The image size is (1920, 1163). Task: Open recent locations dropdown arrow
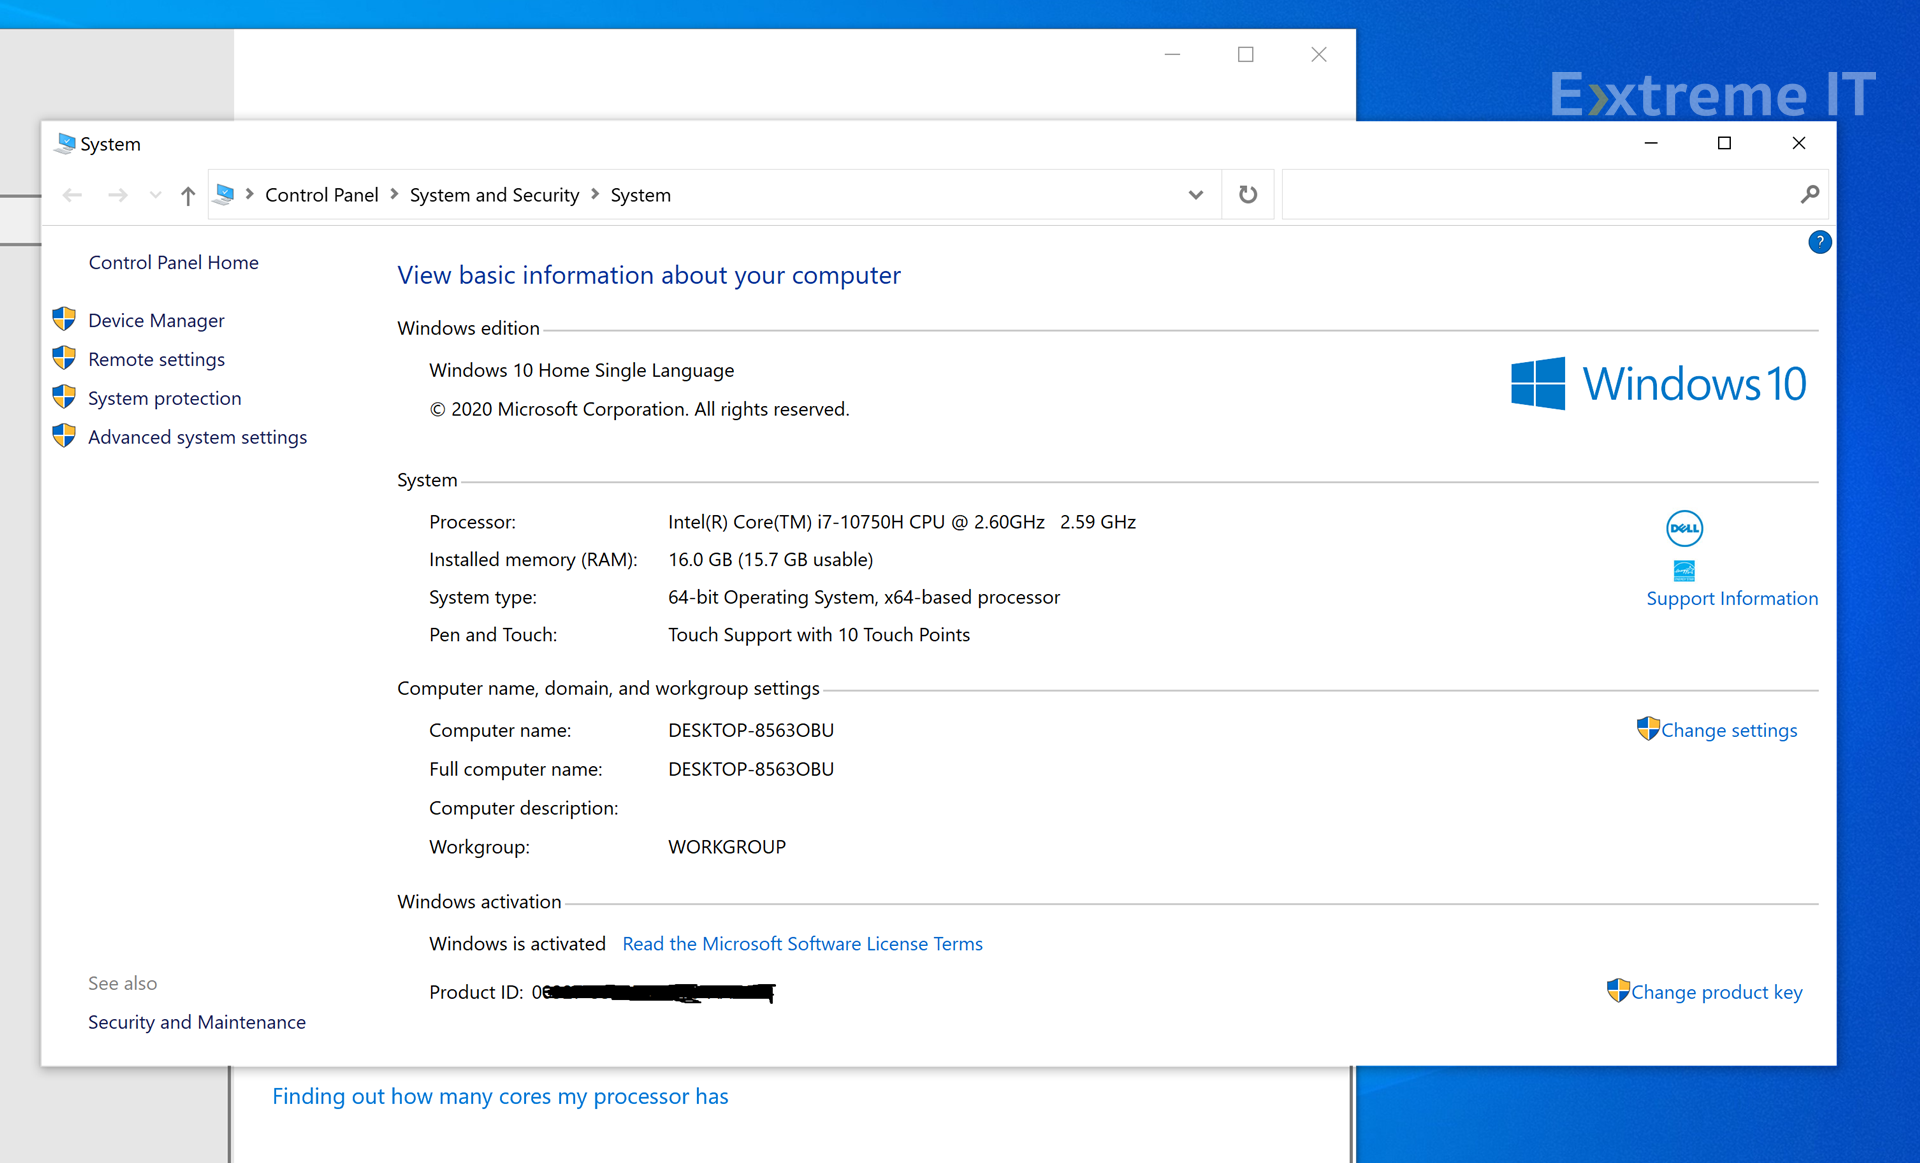click(x=155, y=195)
